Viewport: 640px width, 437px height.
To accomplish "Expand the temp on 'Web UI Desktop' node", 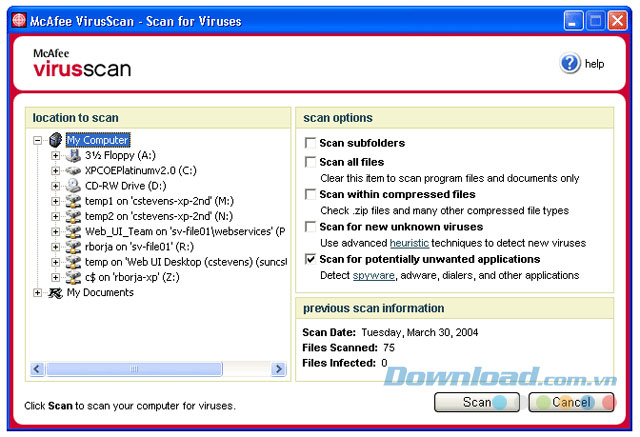I will pos(56,262).
